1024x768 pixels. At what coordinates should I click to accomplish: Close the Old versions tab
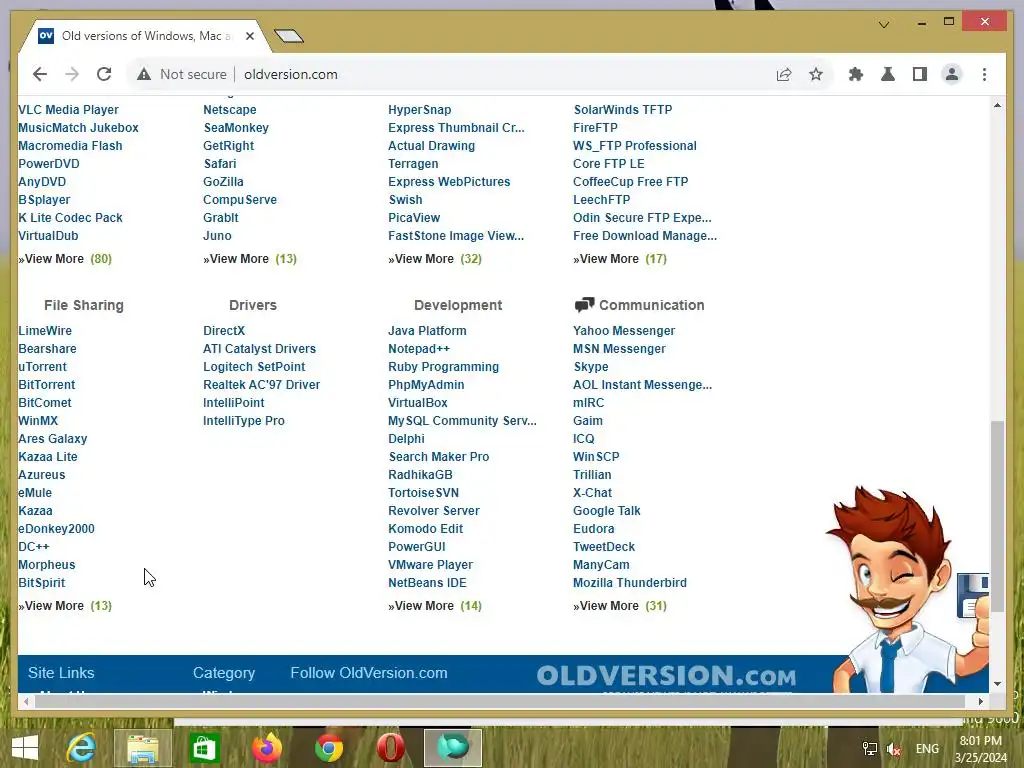[249, 36]
